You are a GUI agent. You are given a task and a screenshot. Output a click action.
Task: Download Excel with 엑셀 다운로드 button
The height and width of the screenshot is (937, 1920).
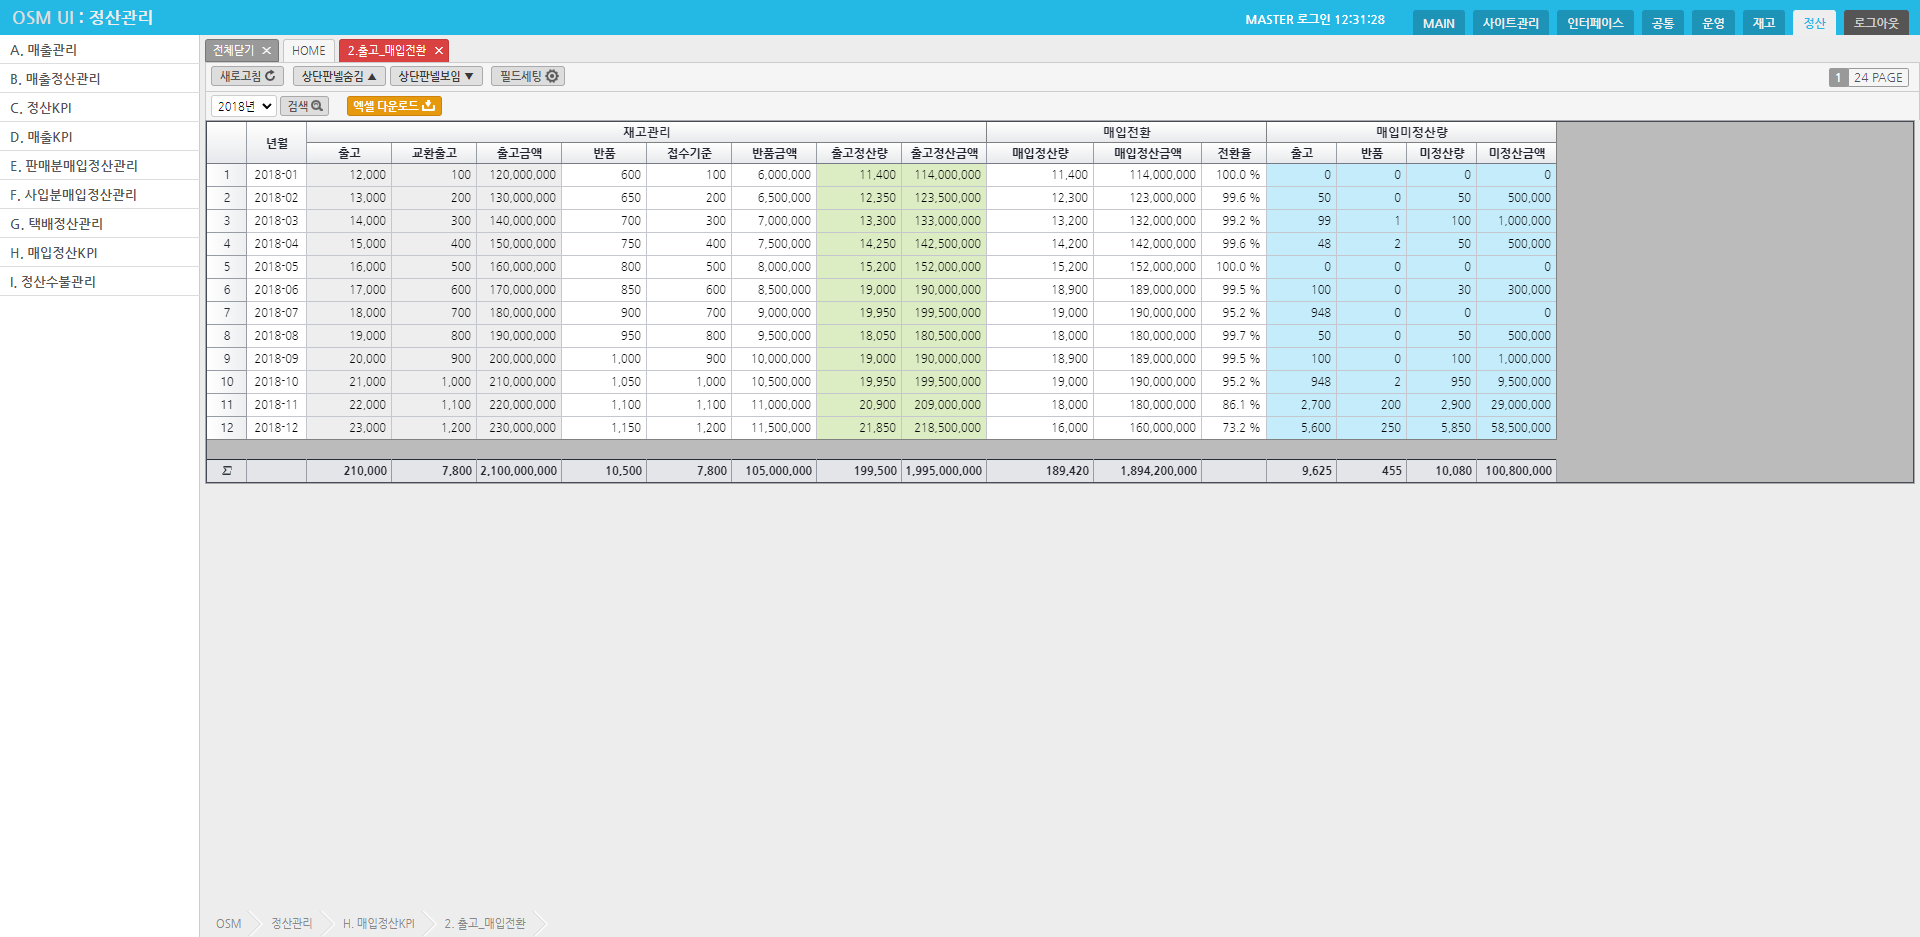(394, 106)
